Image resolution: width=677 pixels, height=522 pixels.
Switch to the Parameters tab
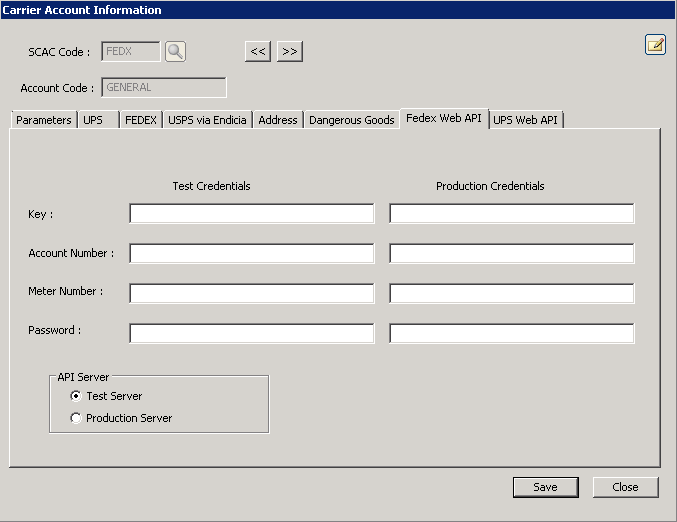[44, 120]
